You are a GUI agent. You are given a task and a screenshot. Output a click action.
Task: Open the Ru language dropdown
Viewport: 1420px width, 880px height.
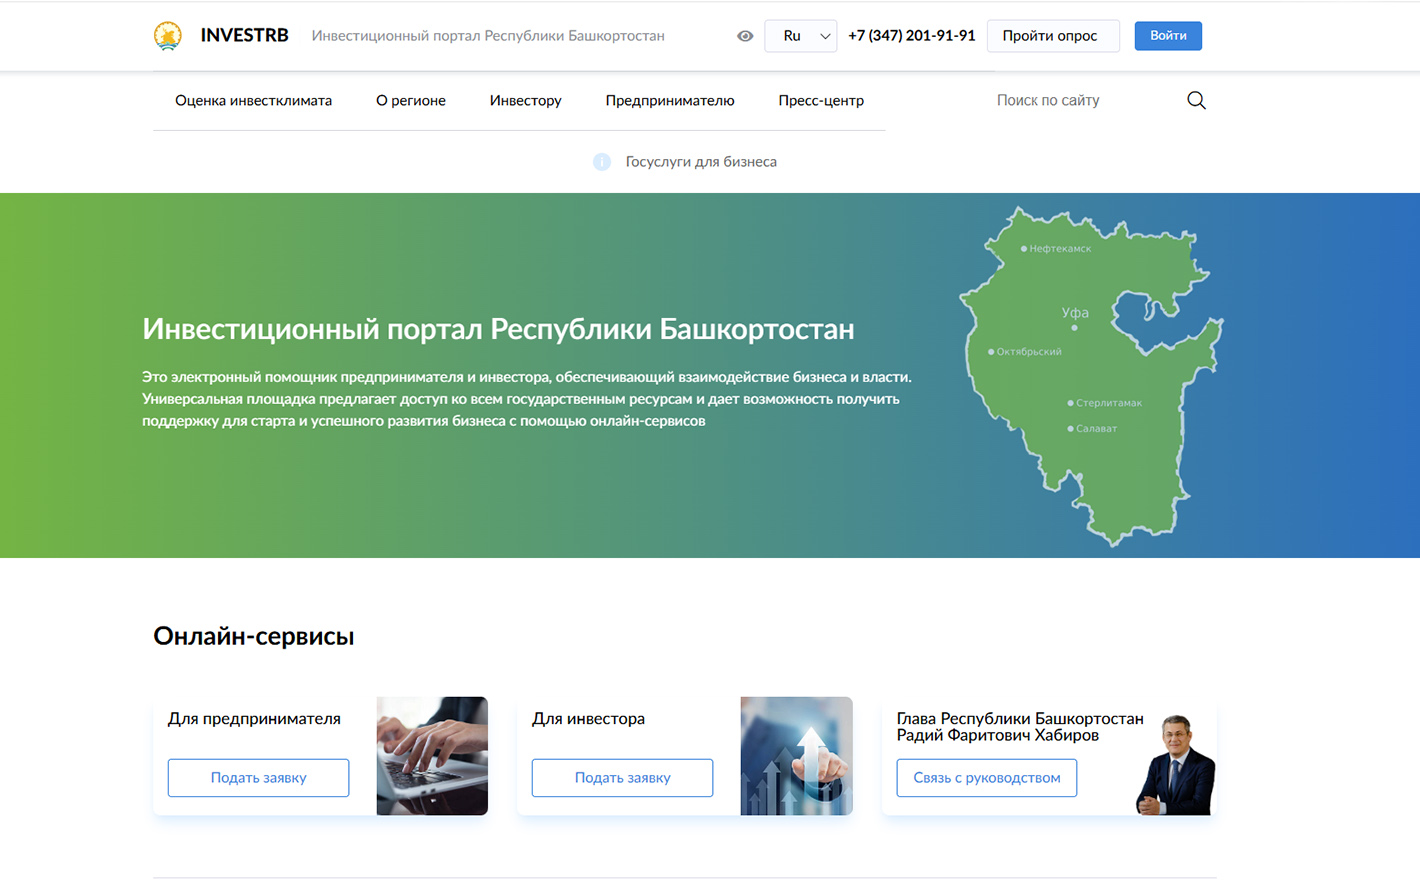[800, 36]
